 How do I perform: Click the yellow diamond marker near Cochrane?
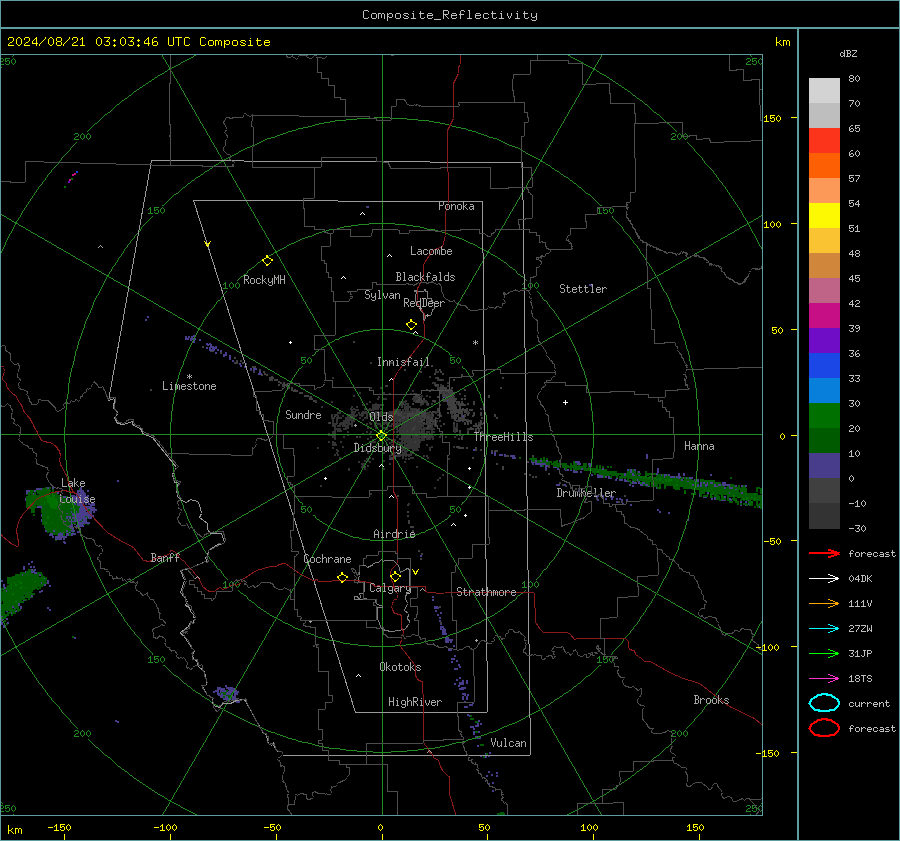(342, 578)
